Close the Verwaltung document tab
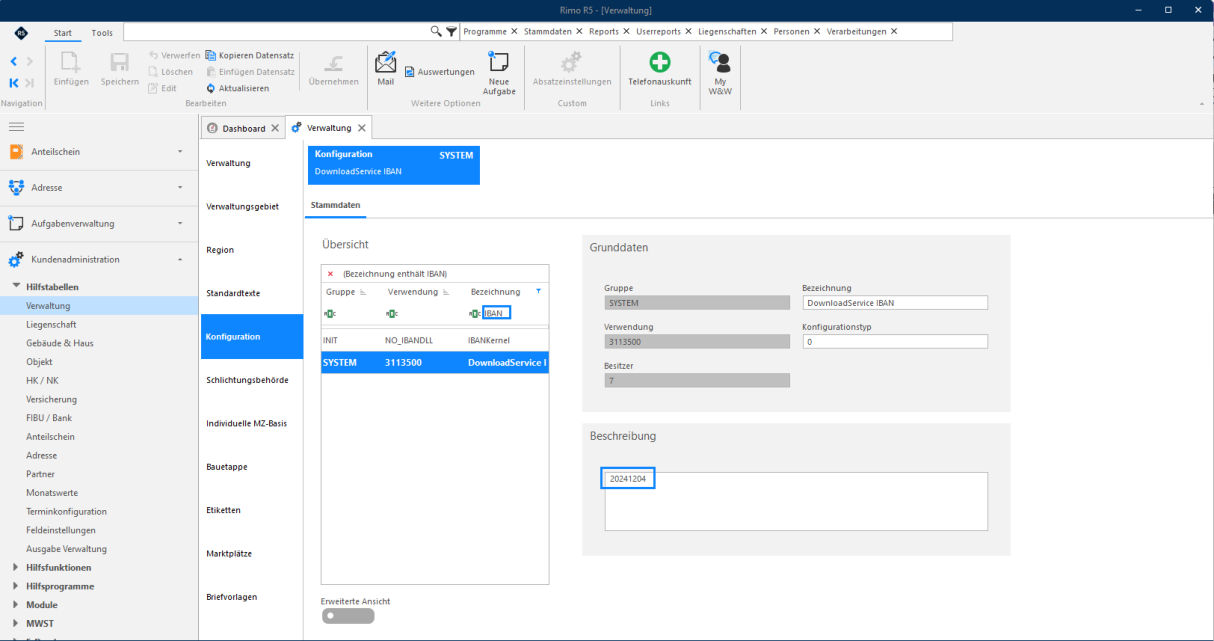The width and height of the screenshot is (1214, 641). click(x=362, y=128)
